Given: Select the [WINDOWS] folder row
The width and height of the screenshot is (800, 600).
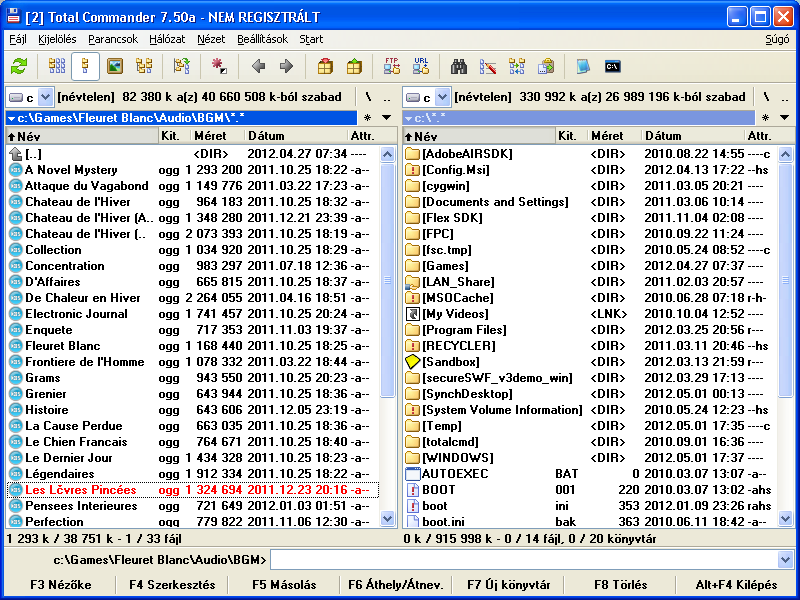Looking at the screenshot, I should coord(590,458).
